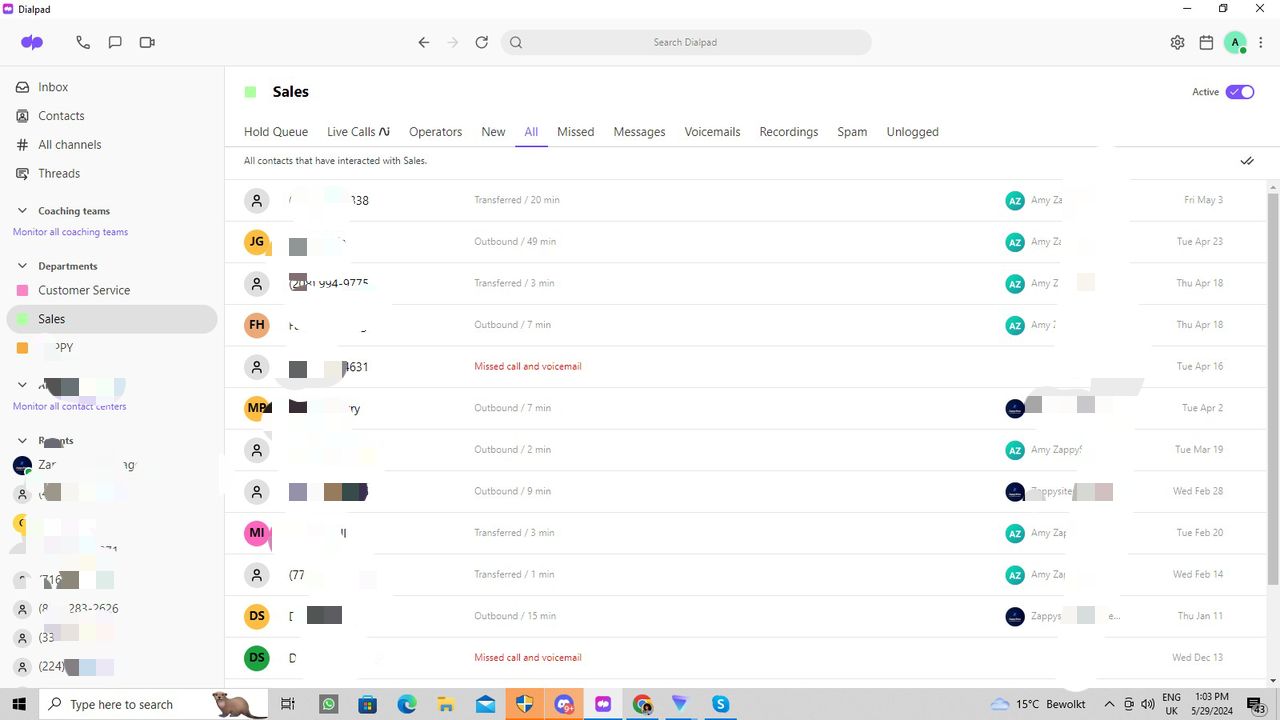Screen dimensions: 1280x720
Task: Open the JG contact avatar
Action: (257, 242)
